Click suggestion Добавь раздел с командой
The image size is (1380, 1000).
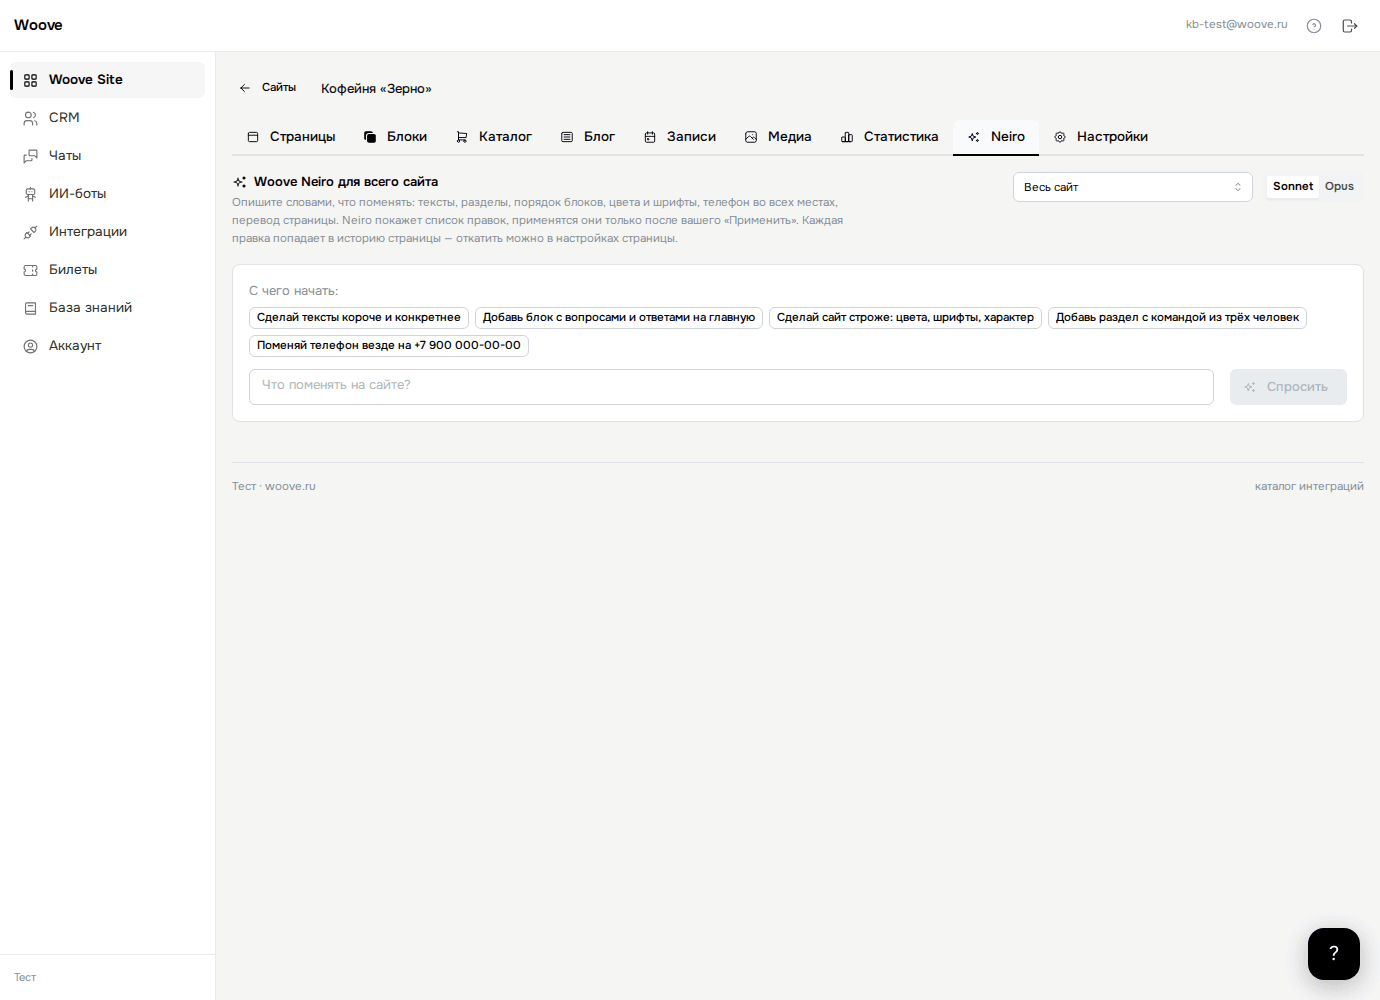point(1177,318)
